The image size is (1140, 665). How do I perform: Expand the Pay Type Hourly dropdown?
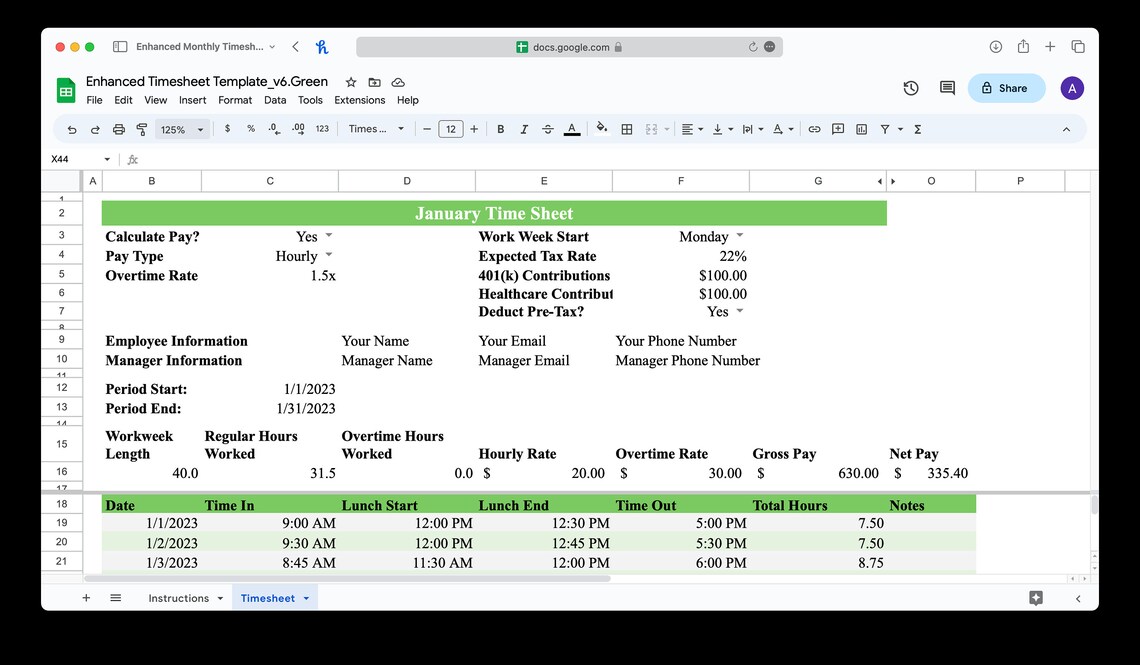click(329, 256)
